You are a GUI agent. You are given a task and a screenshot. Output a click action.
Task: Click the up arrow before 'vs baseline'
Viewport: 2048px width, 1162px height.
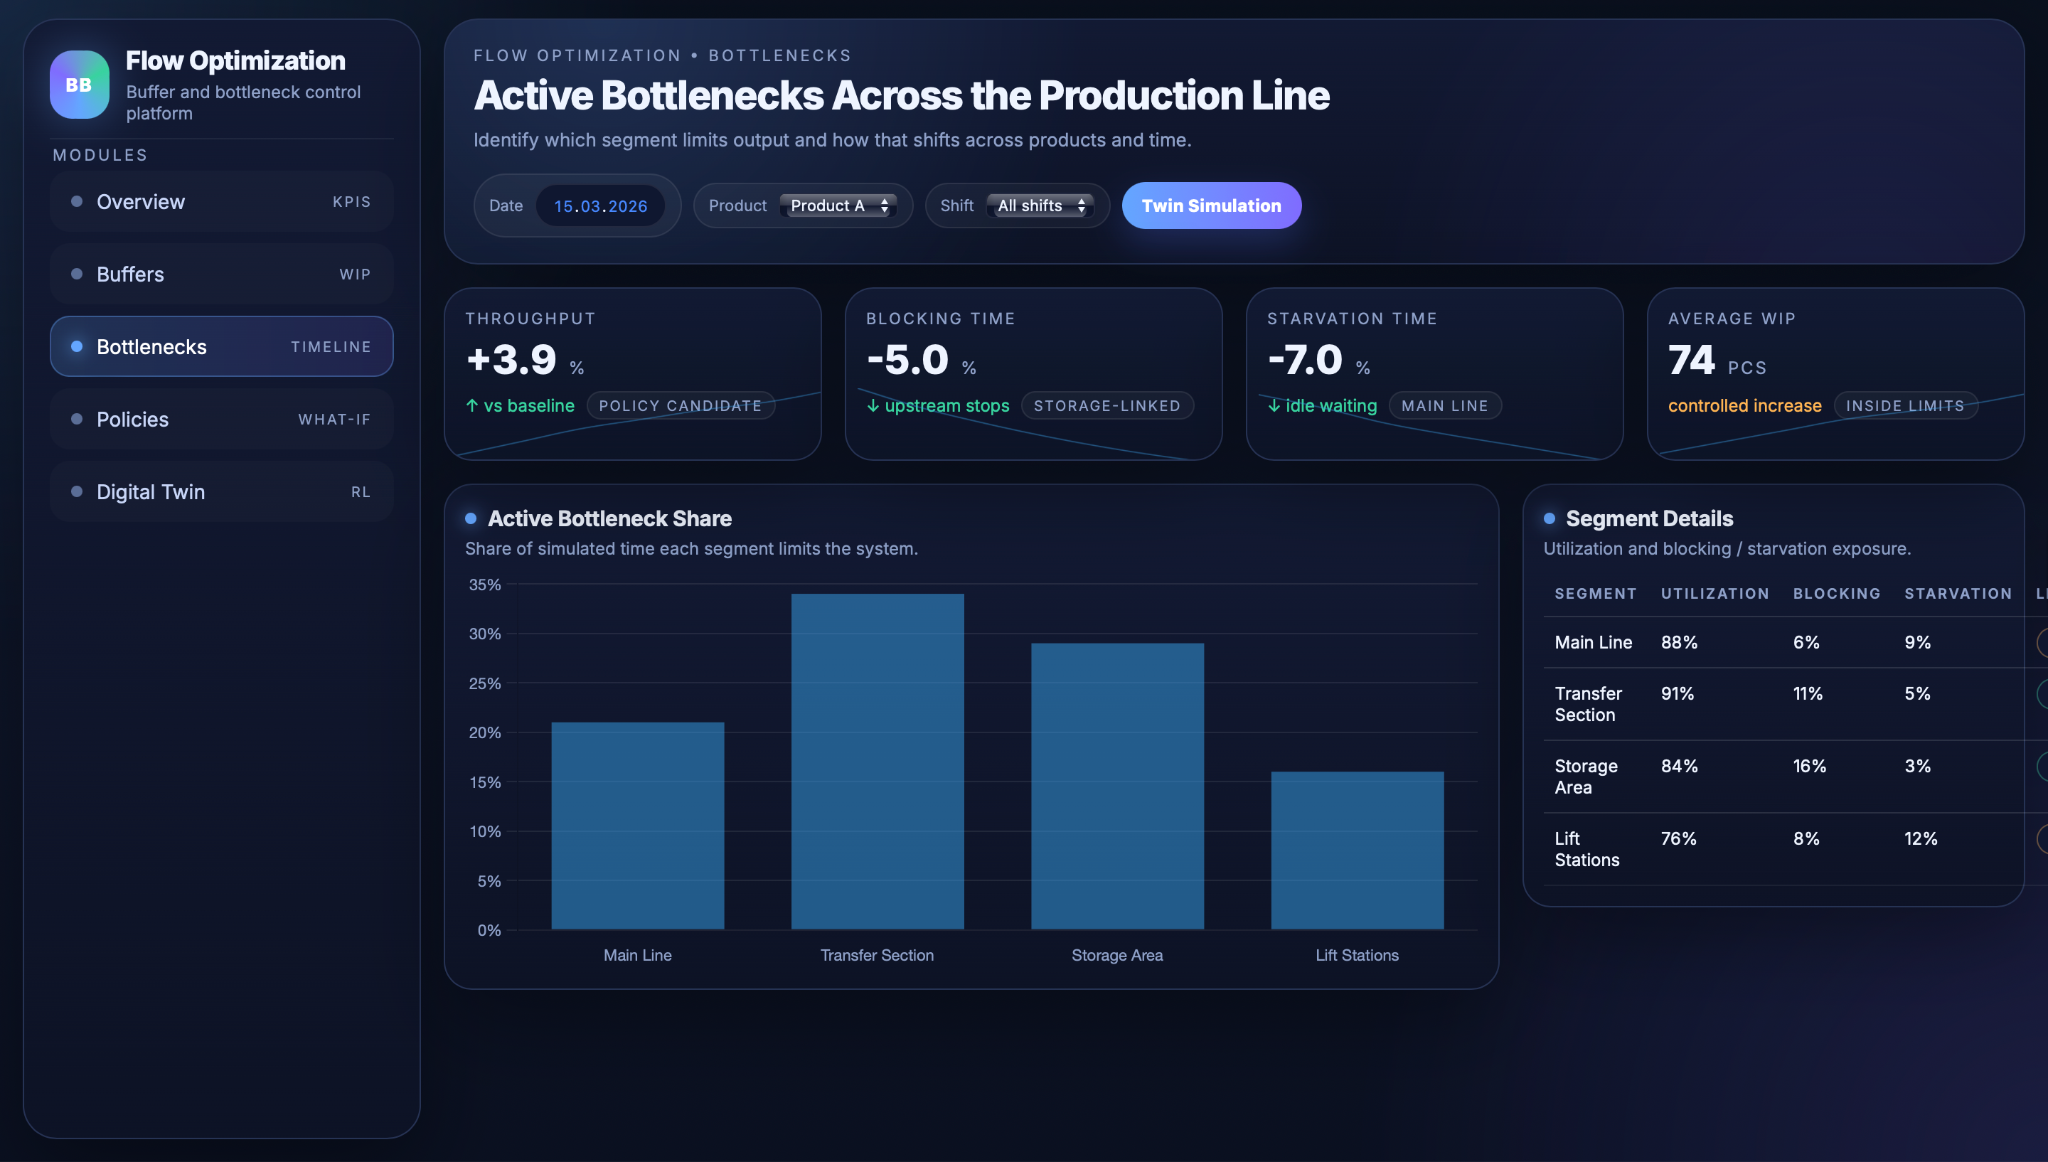tap(472, 406)
